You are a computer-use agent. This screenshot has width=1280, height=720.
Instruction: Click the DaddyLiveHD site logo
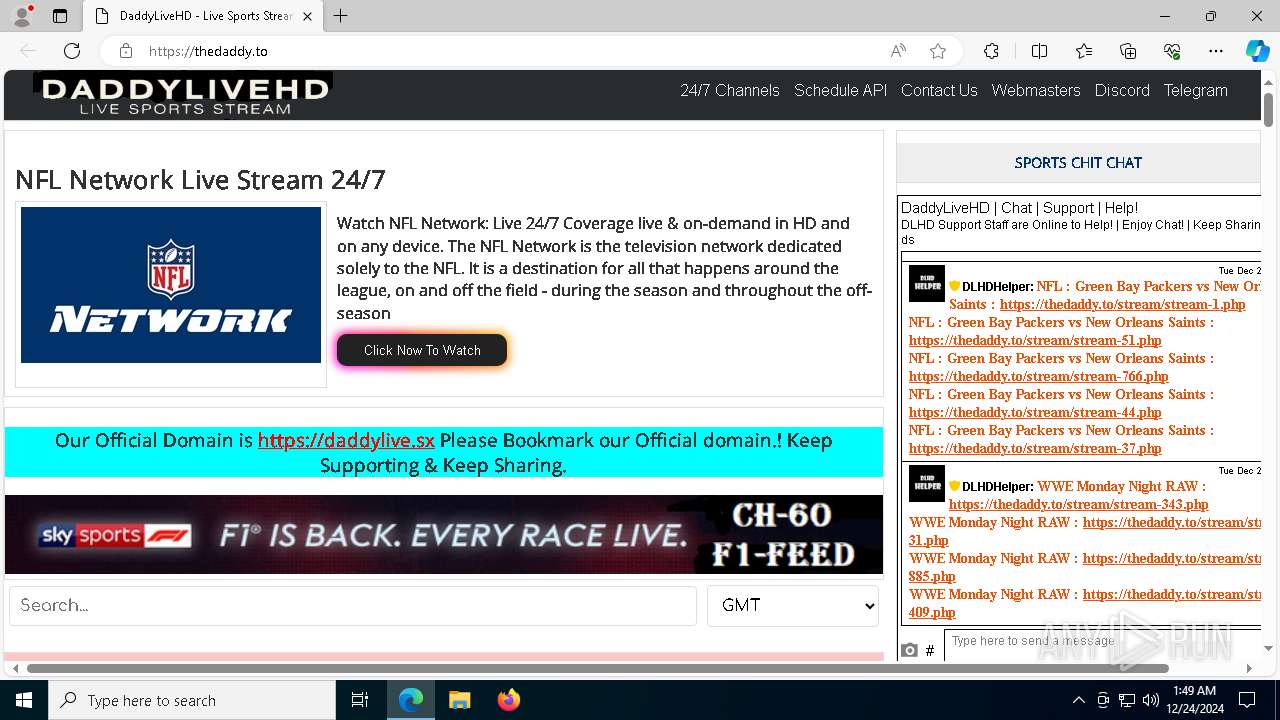coord(184,96)
